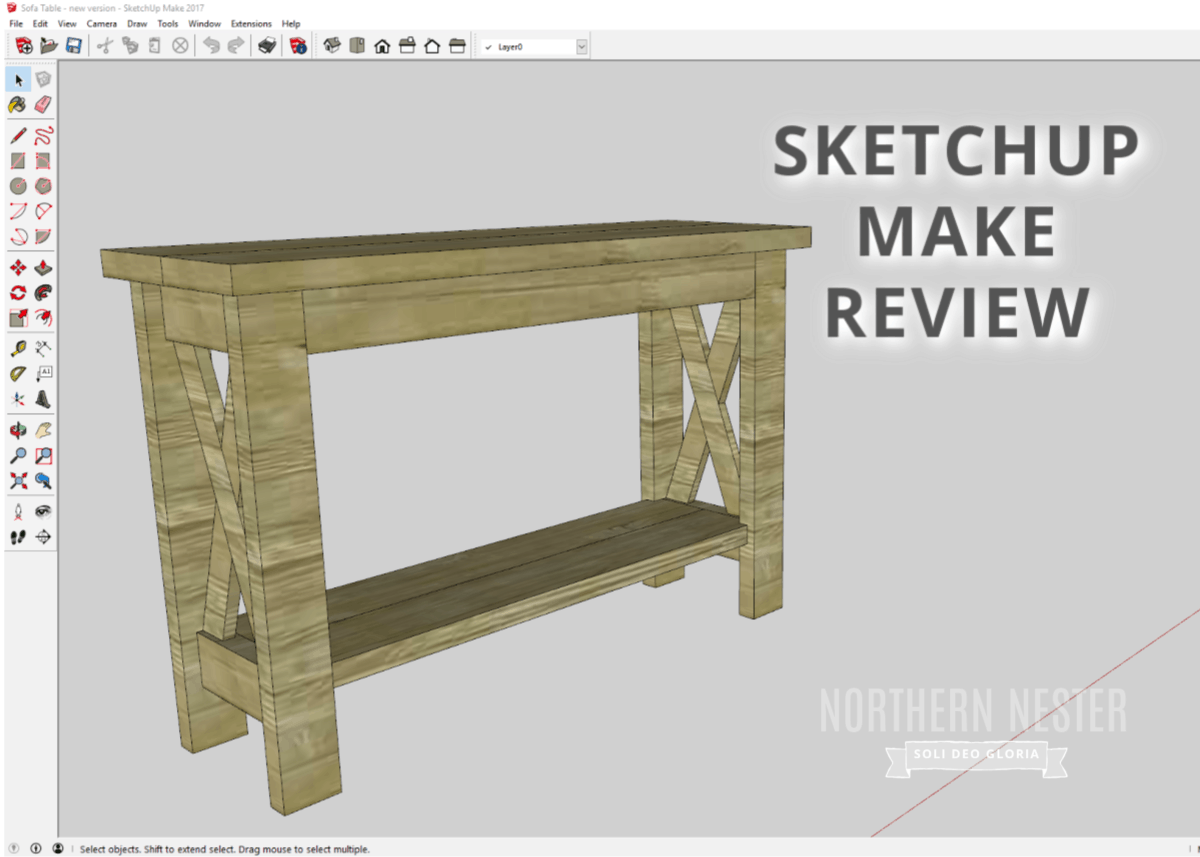Choose the Zoom magnifier tool
The image size is (1200, 857).
pos(18,455)
